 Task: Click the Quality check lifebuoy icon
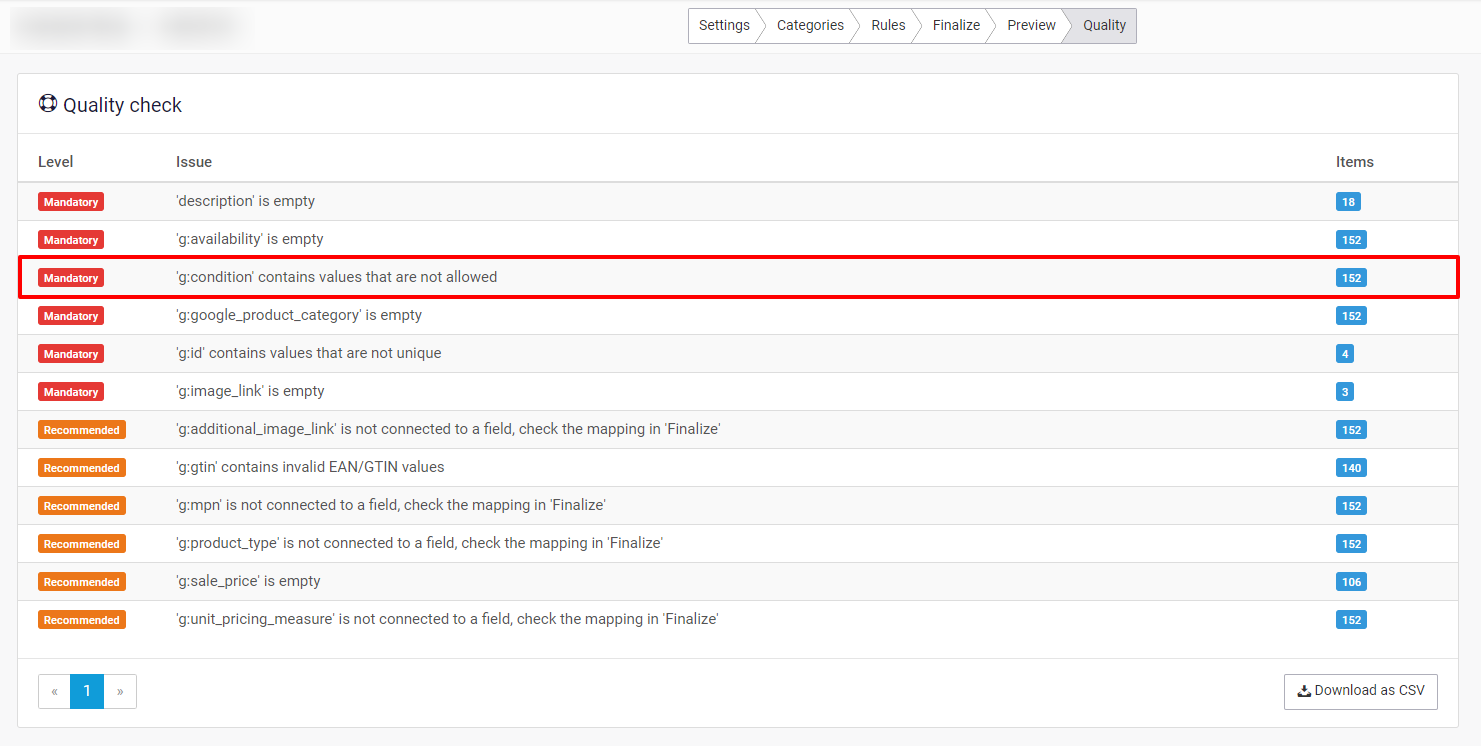coord(47,104)
